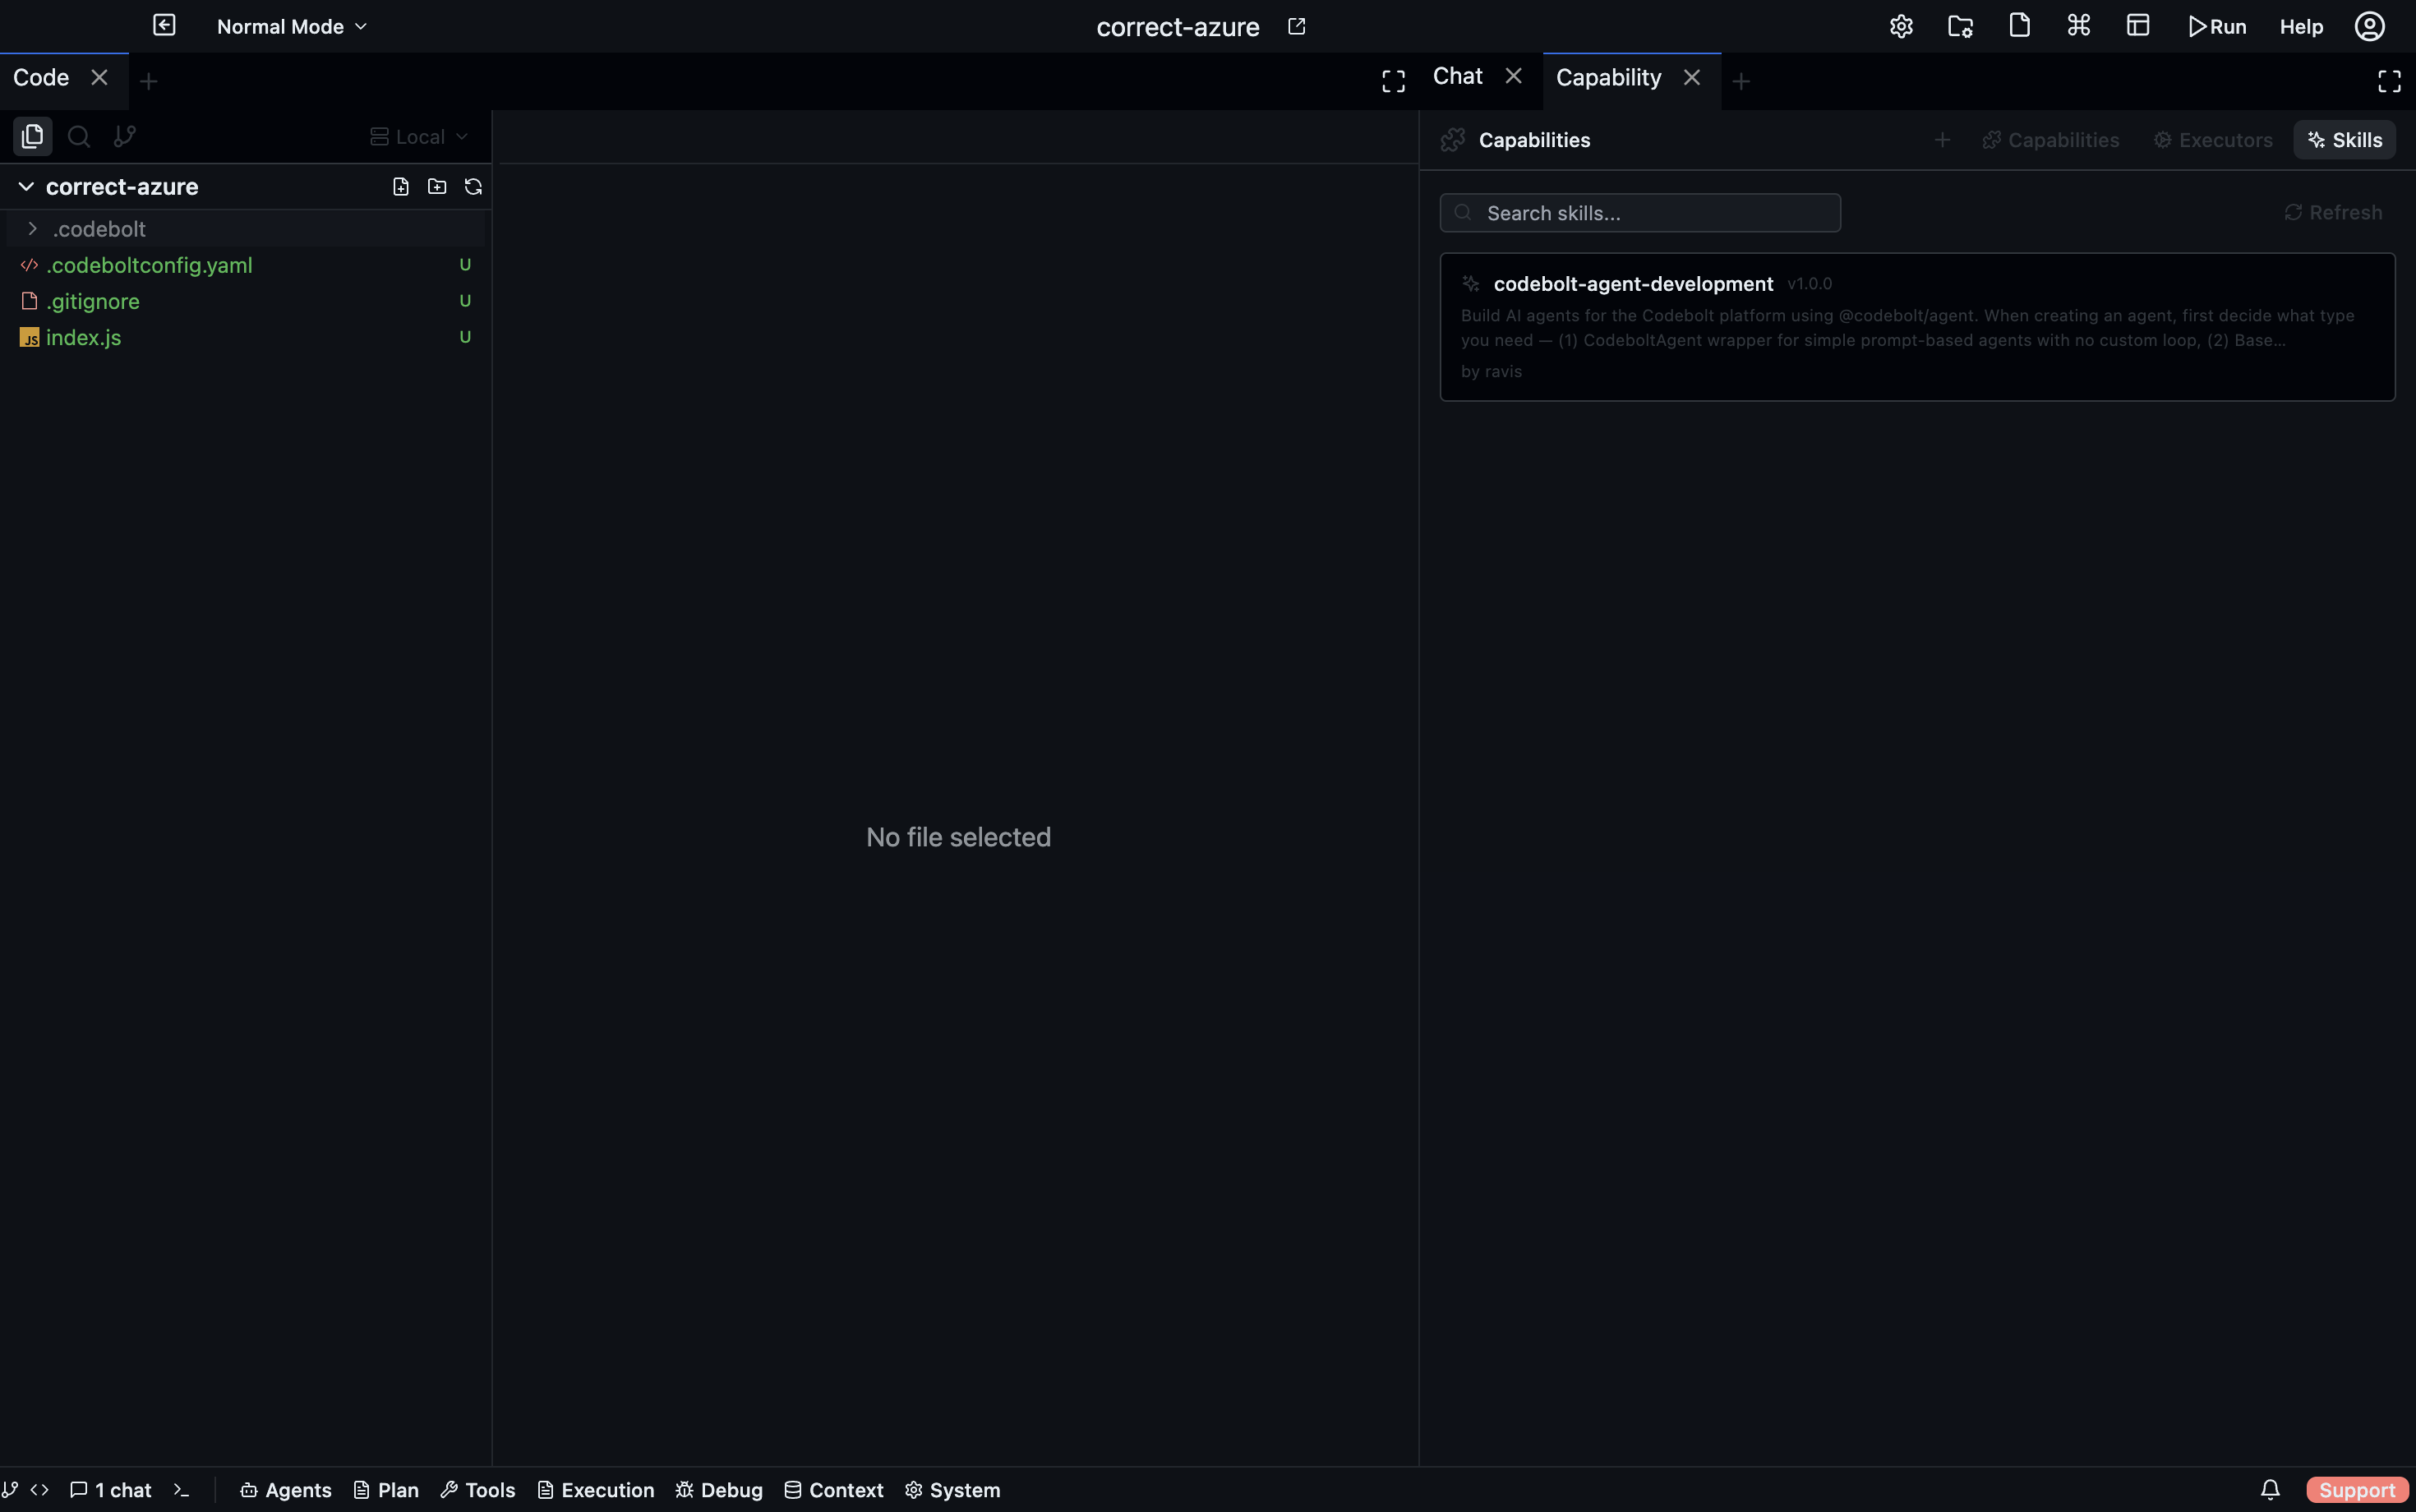Refresh the correct-azure file tree

[473, 187]
